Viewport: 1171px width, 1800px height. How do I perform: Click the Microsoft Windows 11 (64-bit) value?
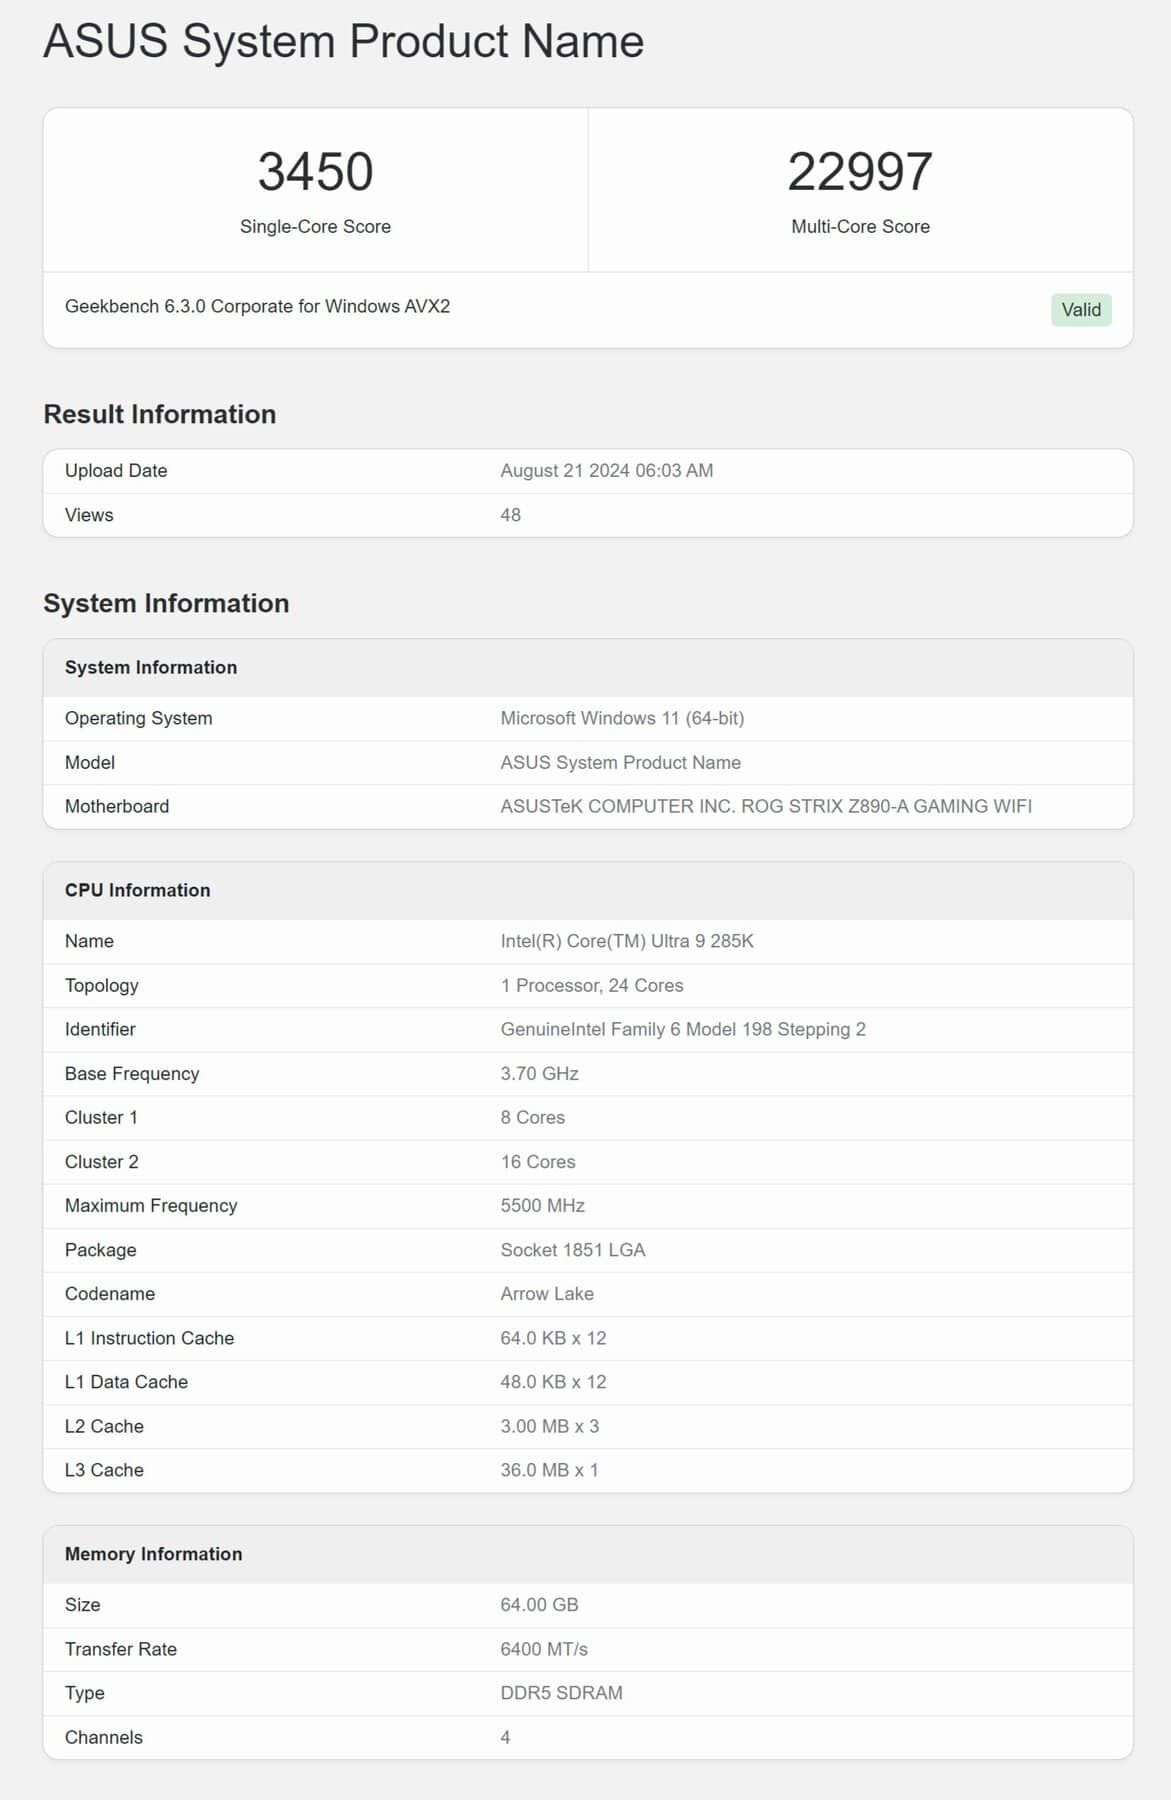[x=621, y=718]
